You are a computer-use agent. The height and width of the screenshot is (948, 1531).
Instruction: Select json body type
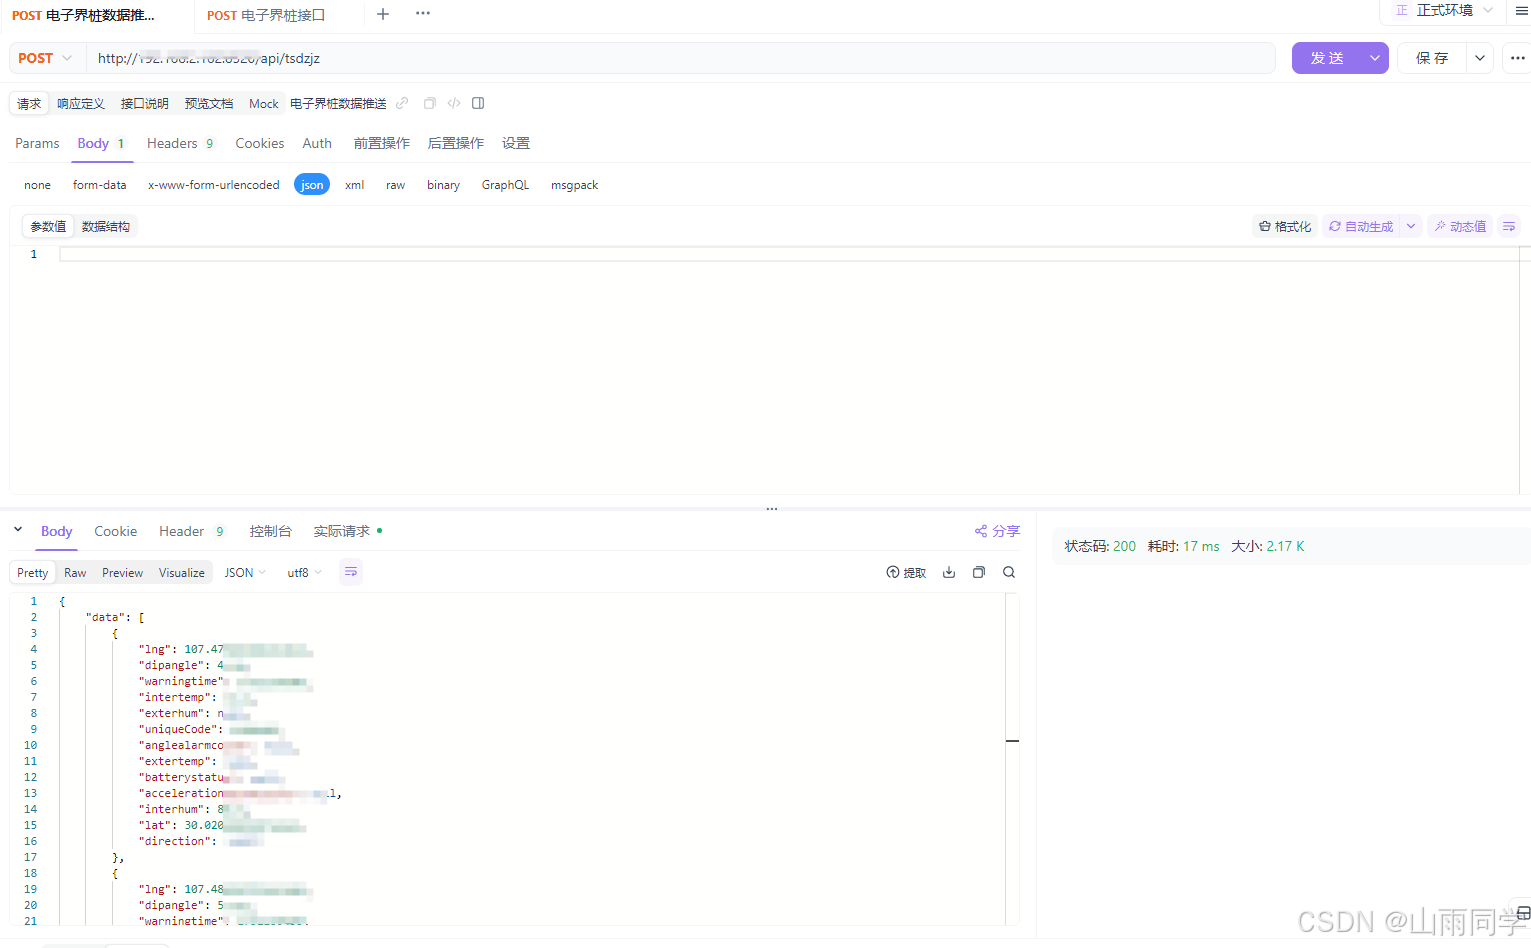312,185
